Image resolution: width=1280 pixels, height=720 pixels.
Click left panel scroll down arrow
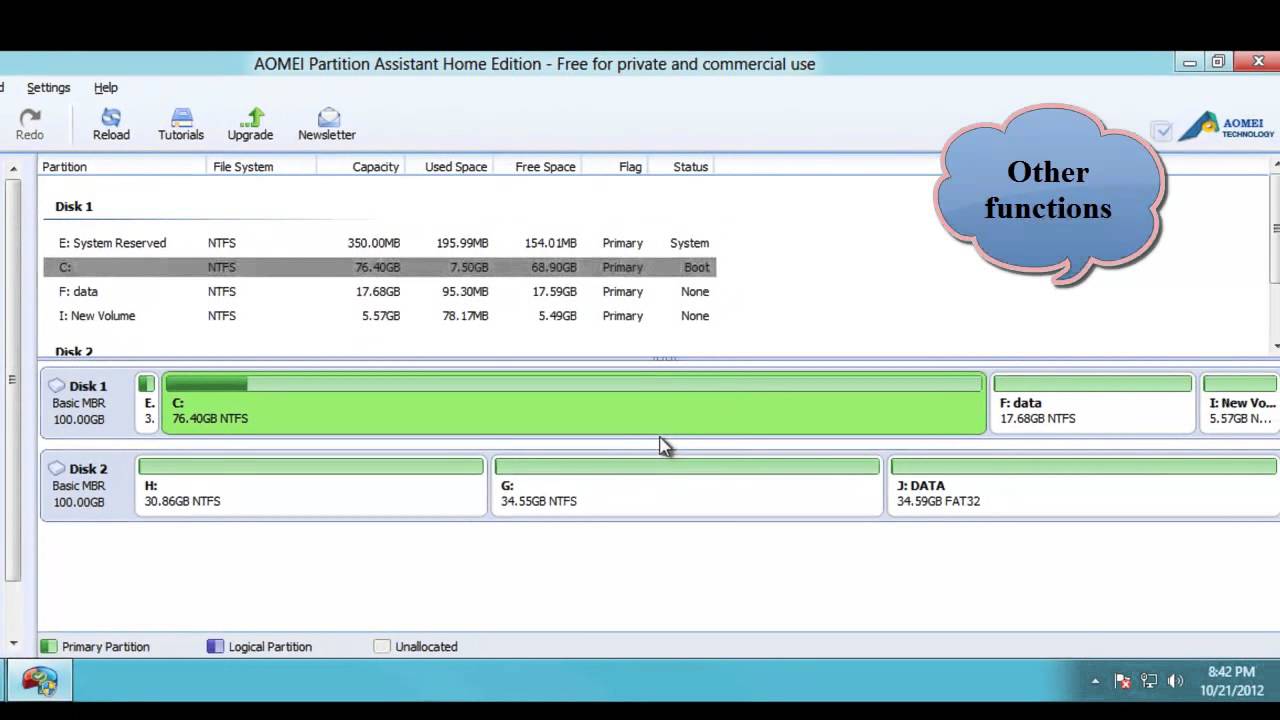pos(13,643)
